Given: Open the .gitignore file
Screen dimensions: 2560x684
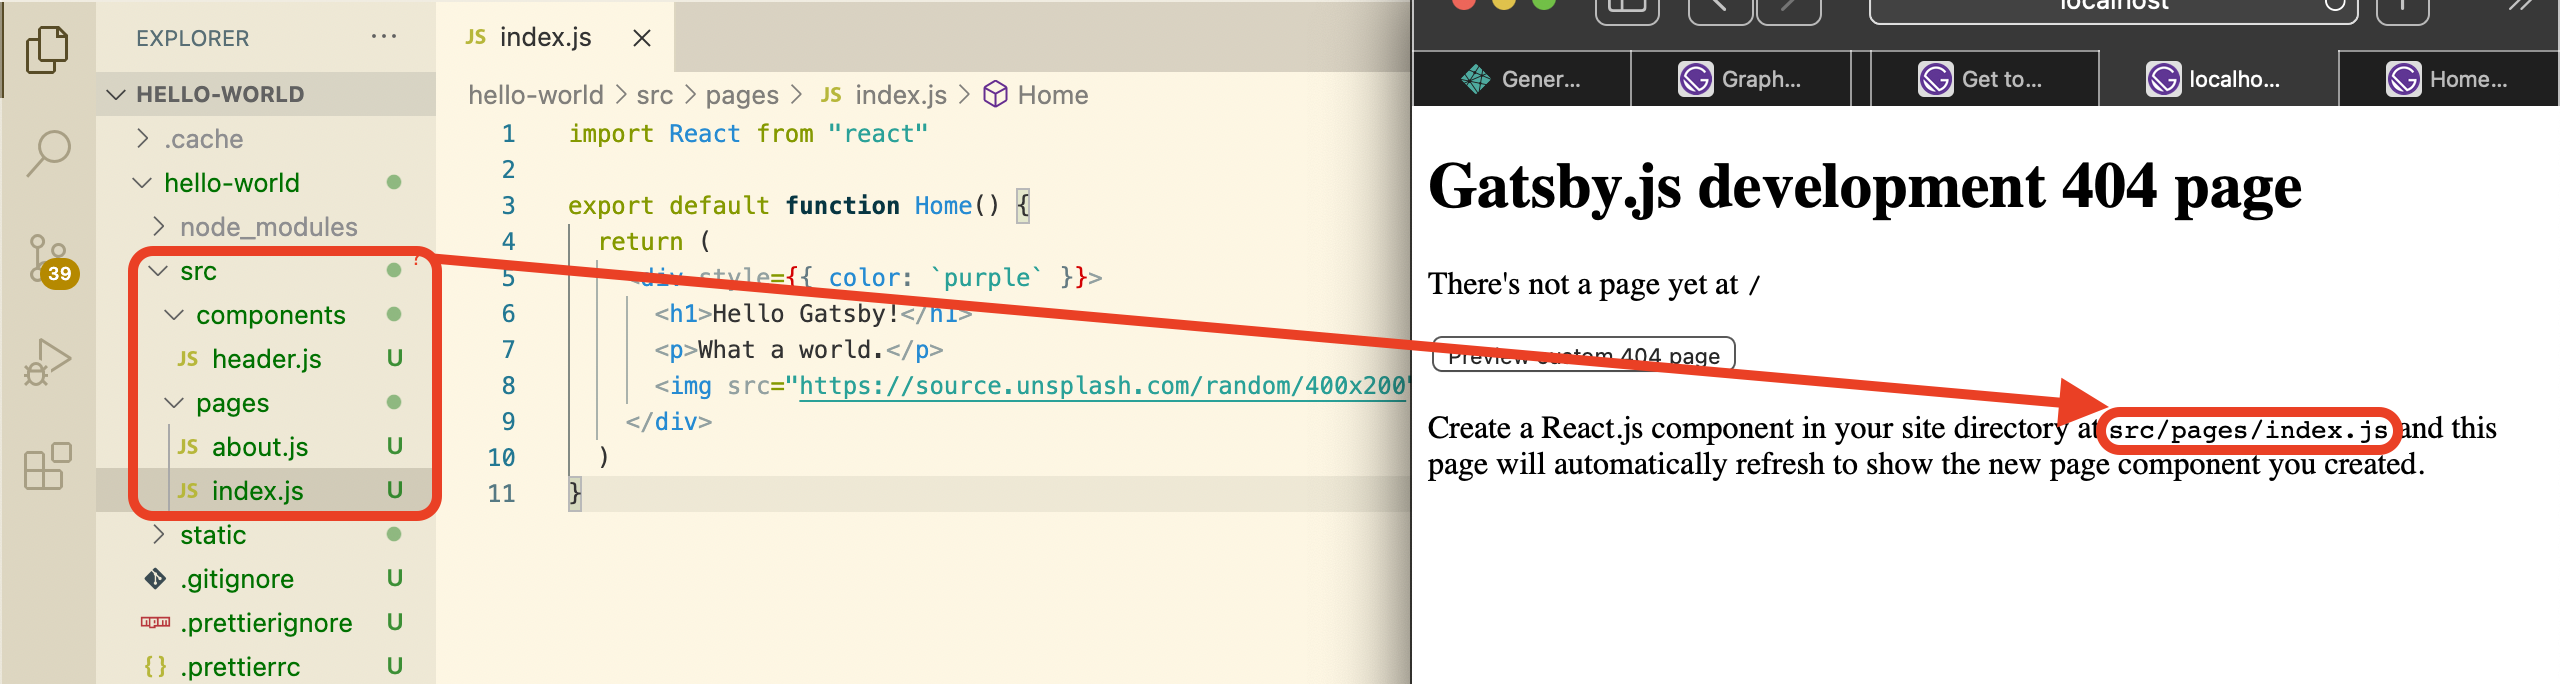Looking at the screenshot, I should pos(266,579).
